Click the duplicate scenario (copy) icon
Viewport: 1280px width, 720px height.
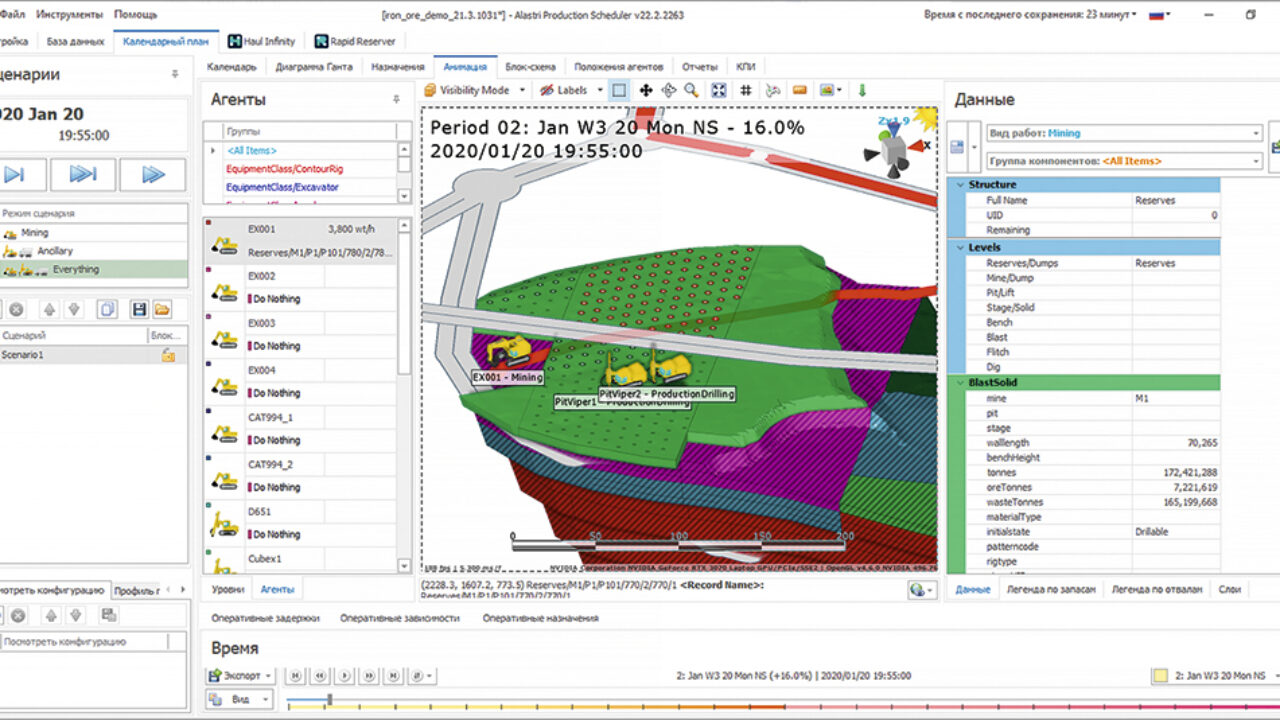click(x=107, y=309)
